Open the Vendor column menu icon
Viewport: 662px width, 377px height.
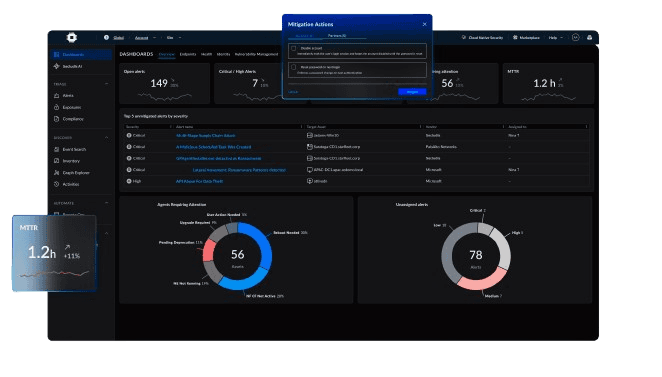[x=503, y=127]
